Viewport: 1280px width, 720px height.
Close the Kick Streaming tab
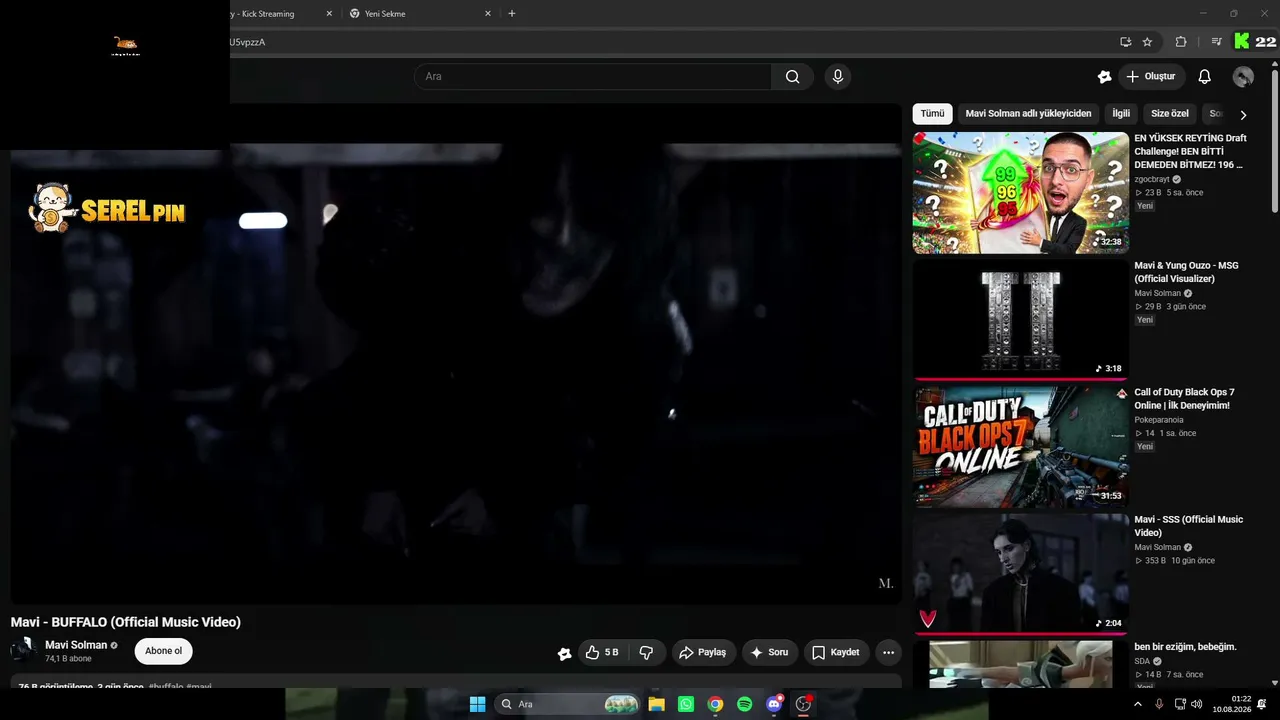(x=329, y=14)
